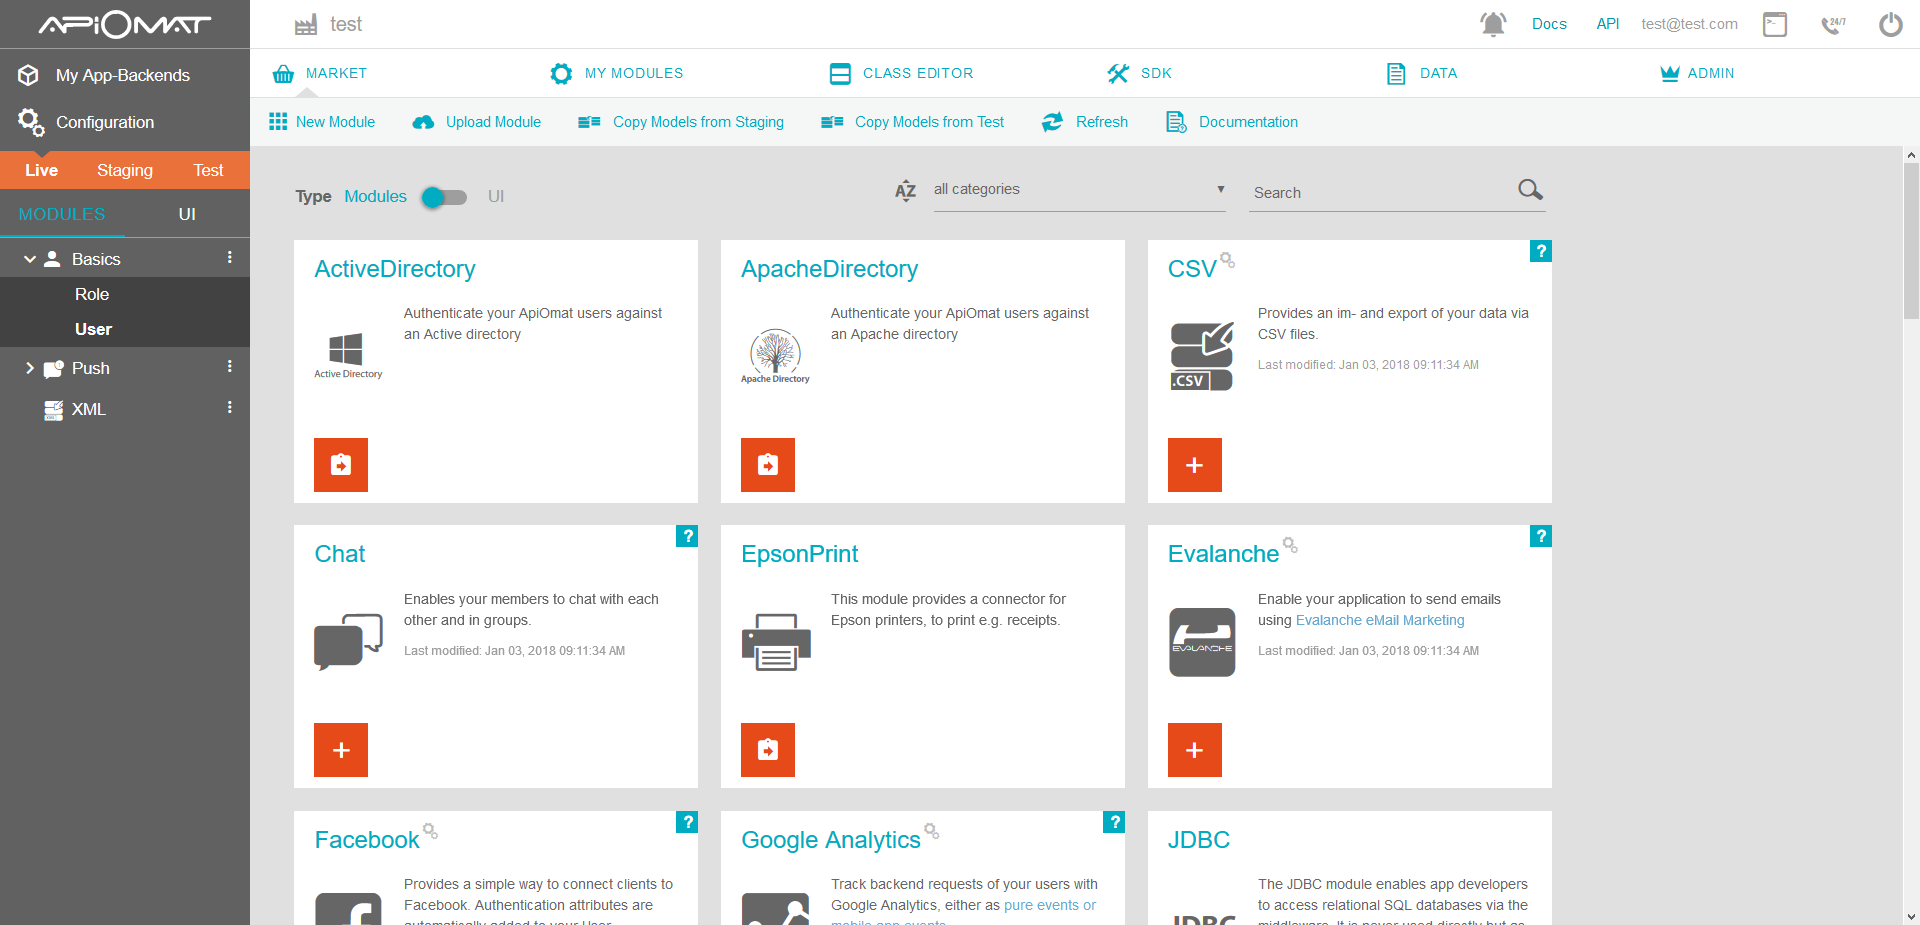The width and height of the screenshot is (1920, 925).
Task: Click the factory app icon beside test
Action: tap(306, 25)
